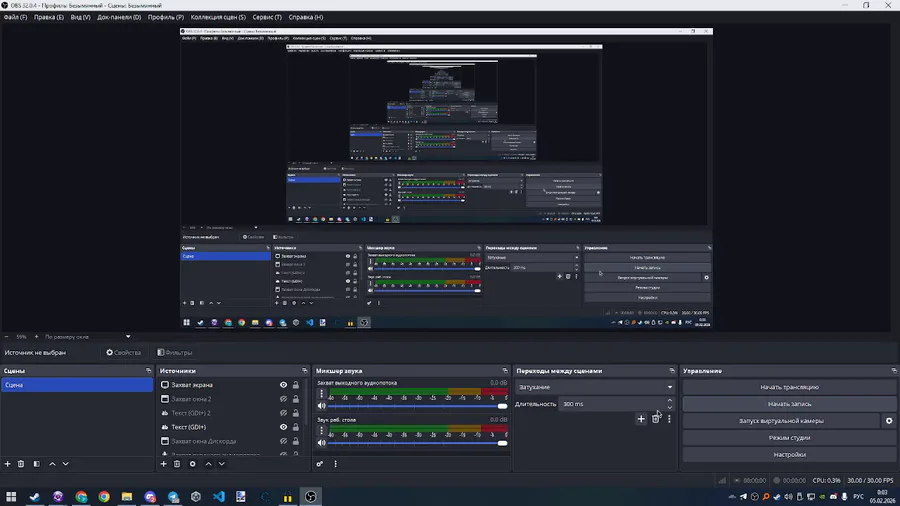Click Начать трансляцию button
The image size is (900, 506).
tap(789, 387)
